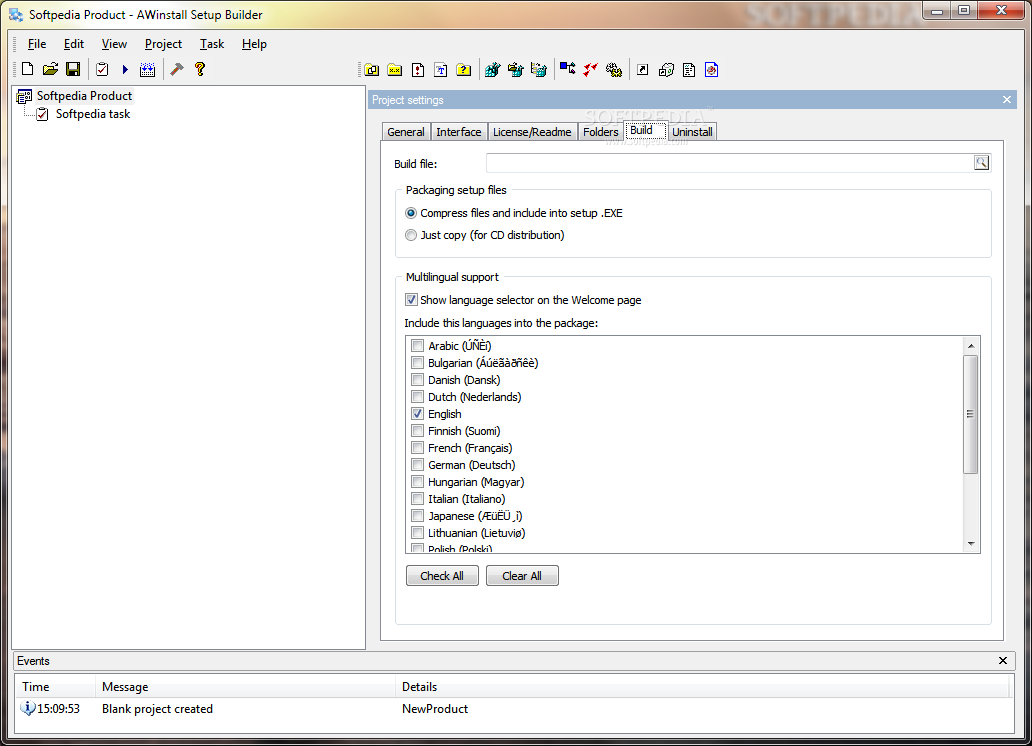
Task: Click the stacked boxes toolbar icon
Action: [666, 70]
